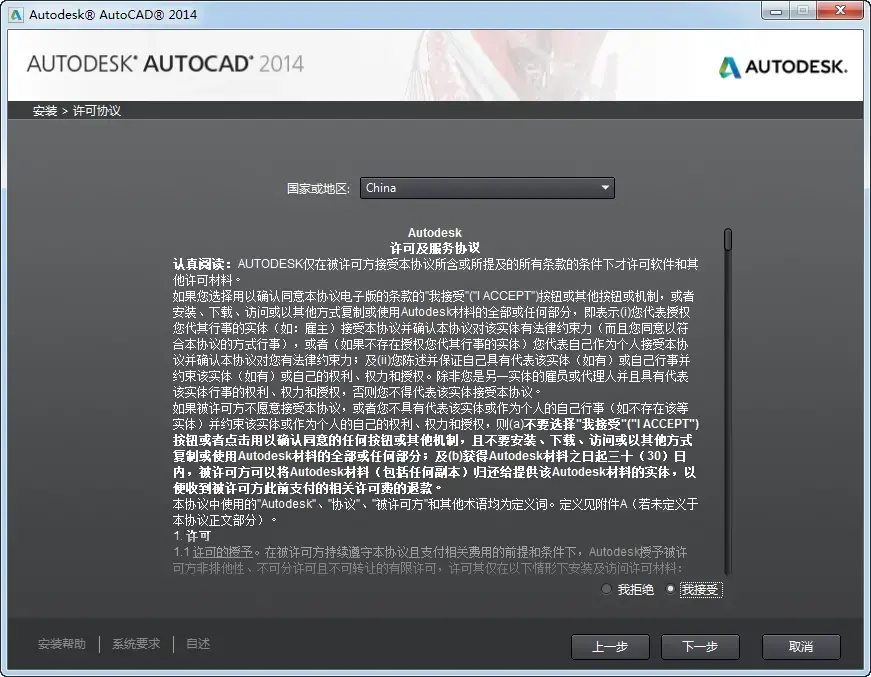Open the 安装帮助 installation help link
Viewport: 871px width, 677px height.
click(62, 644)
